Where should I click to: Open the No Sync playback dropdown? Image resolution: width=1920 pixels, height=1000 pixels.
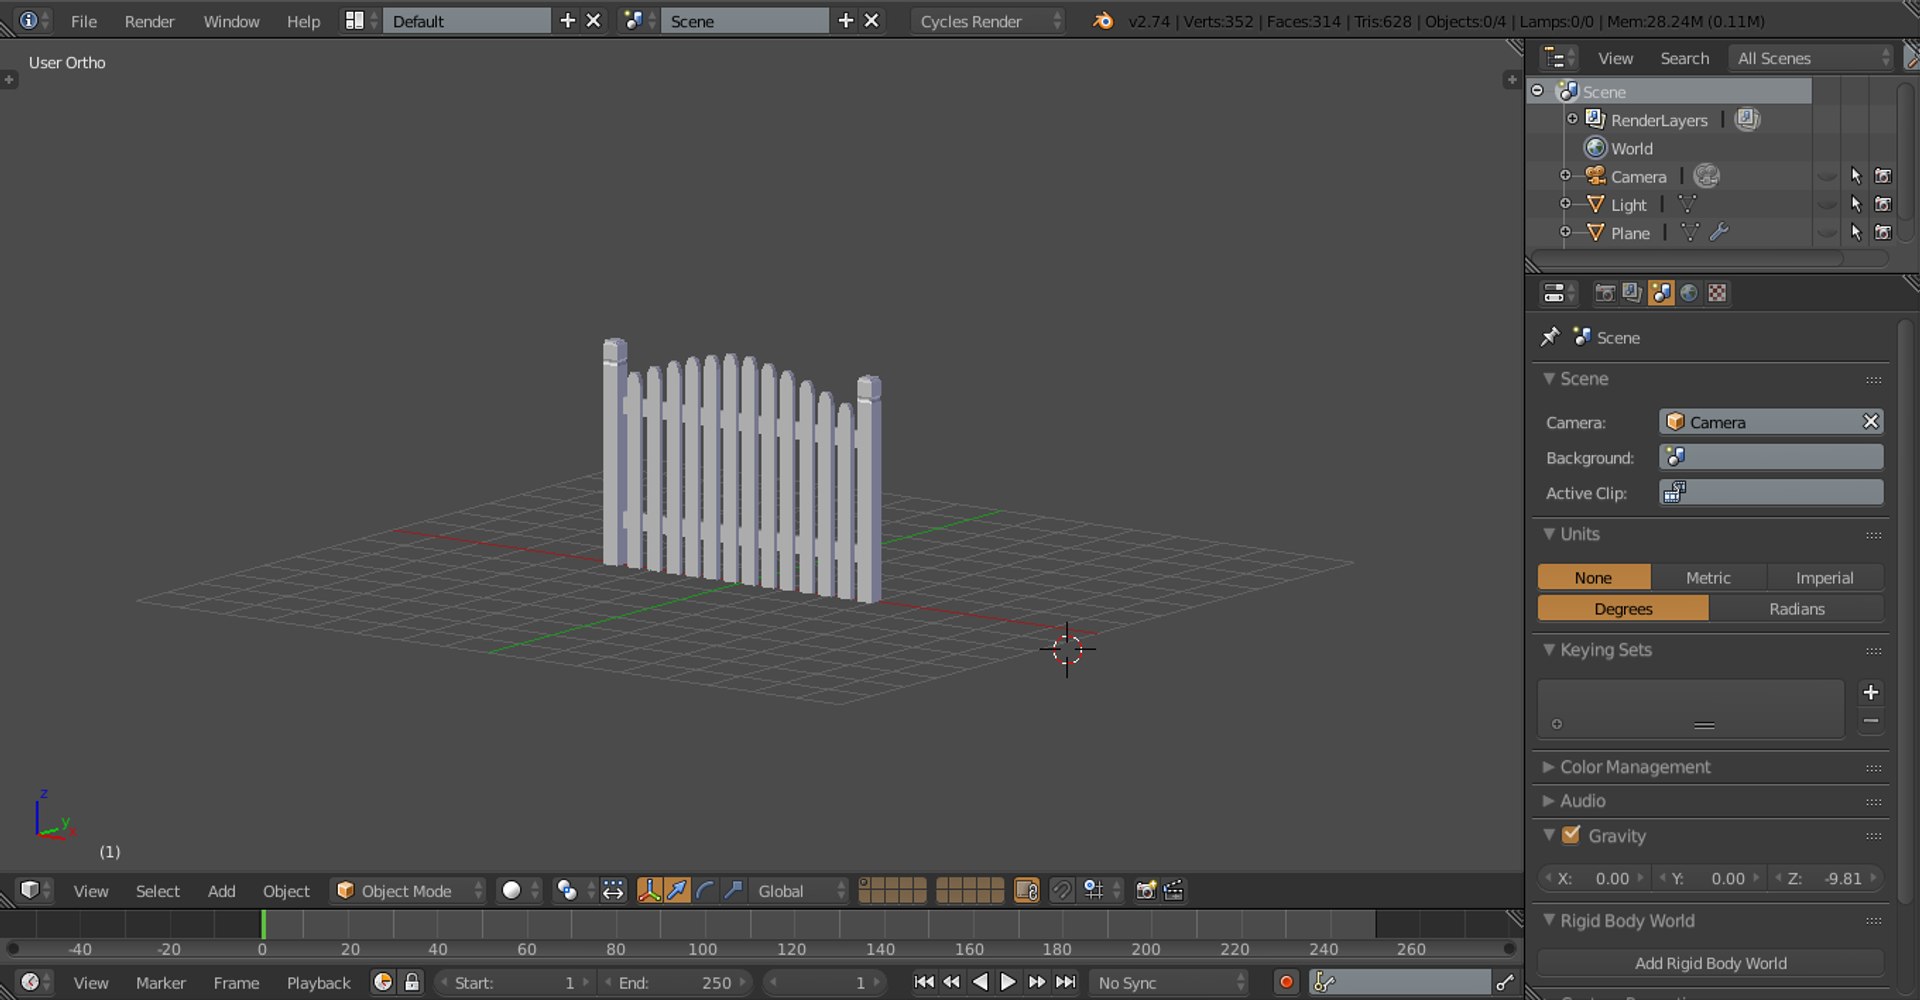click(1170, 983)
